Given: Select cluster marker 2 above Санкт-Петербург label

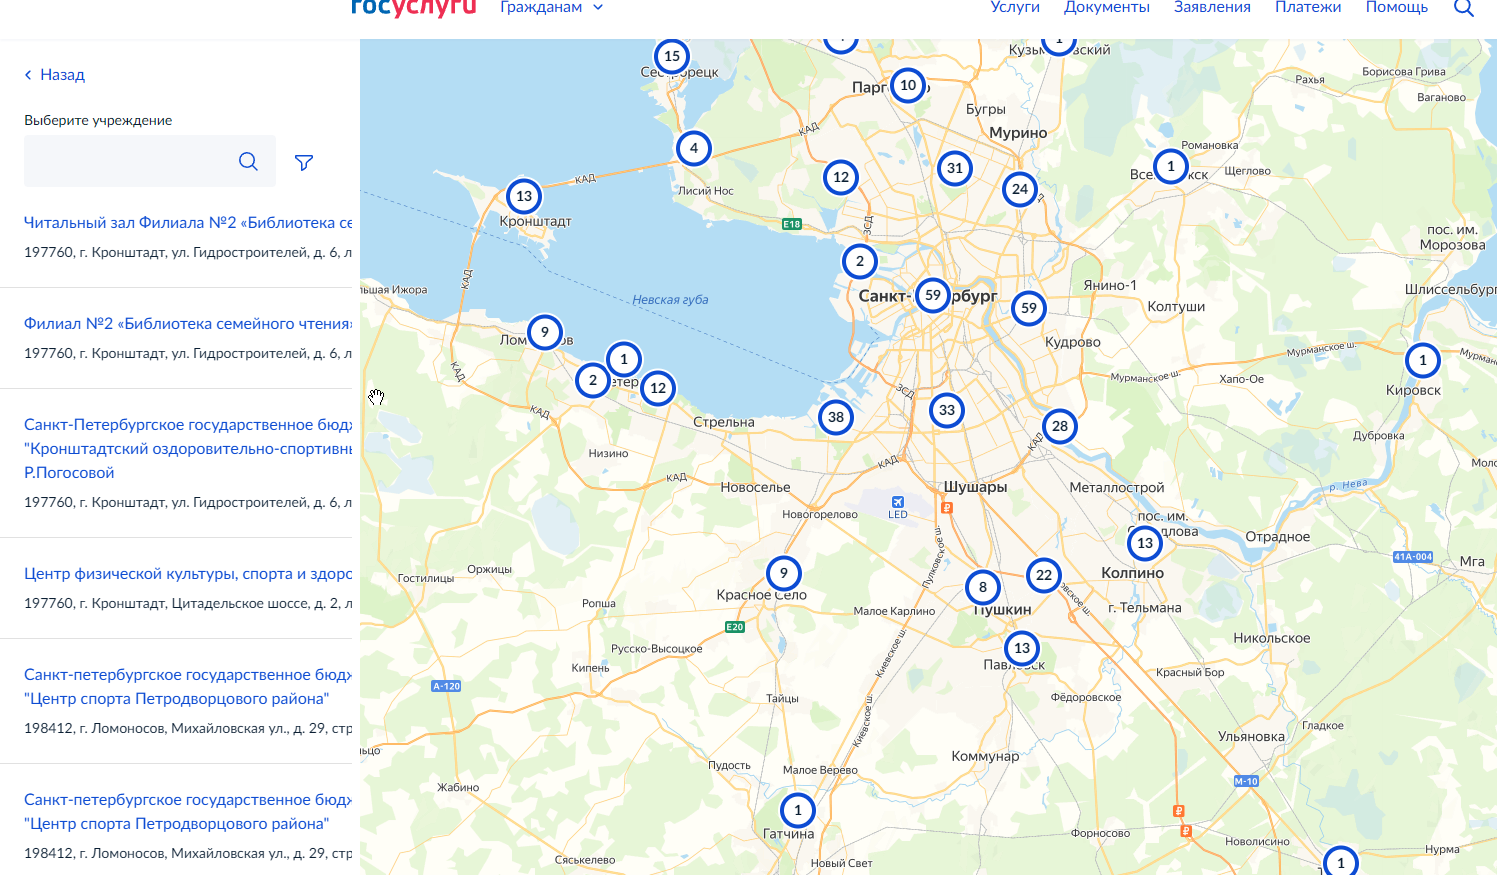Looking at the screenshot, I should point(860,261).
